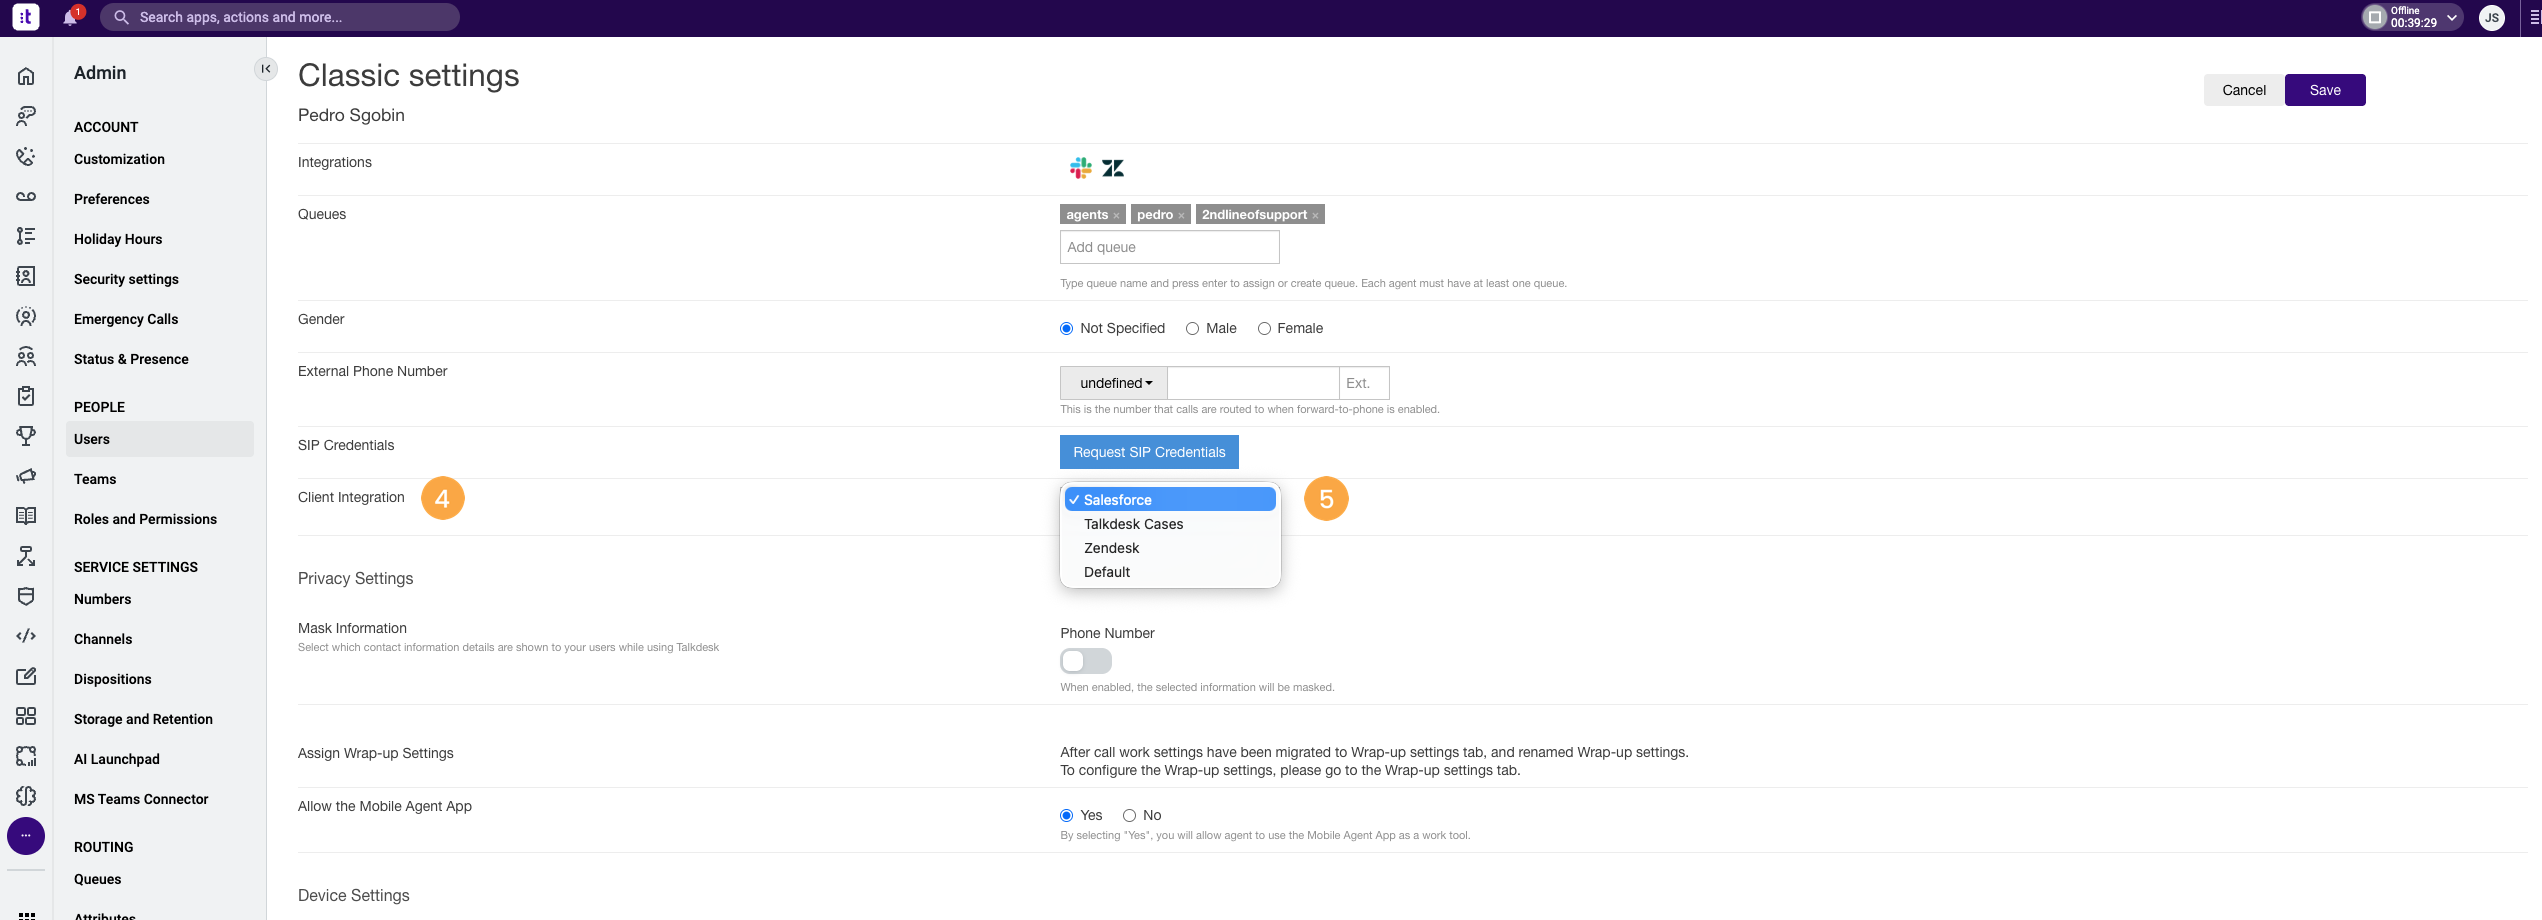The width and height of the screenshot is (2542, 920).
Task: Select Not Specified gender option
Action: click(x=1066, y=329)
